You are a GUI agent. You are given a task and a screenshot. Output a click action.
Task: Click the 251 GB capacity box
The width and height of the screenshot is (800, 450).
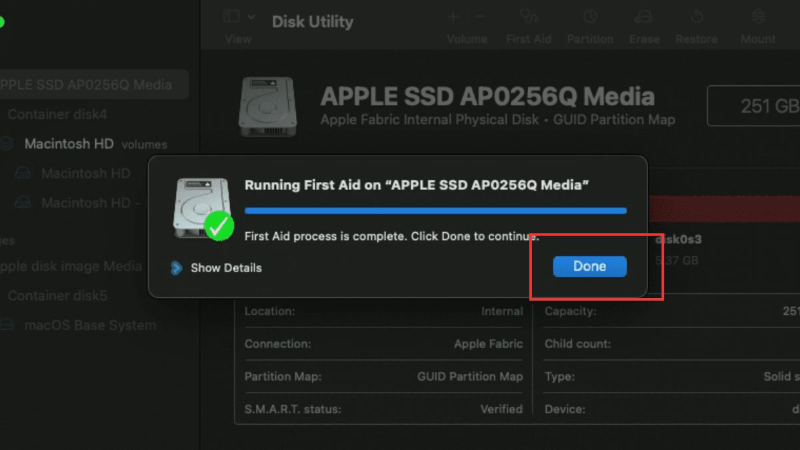click(x=754, y=106)
